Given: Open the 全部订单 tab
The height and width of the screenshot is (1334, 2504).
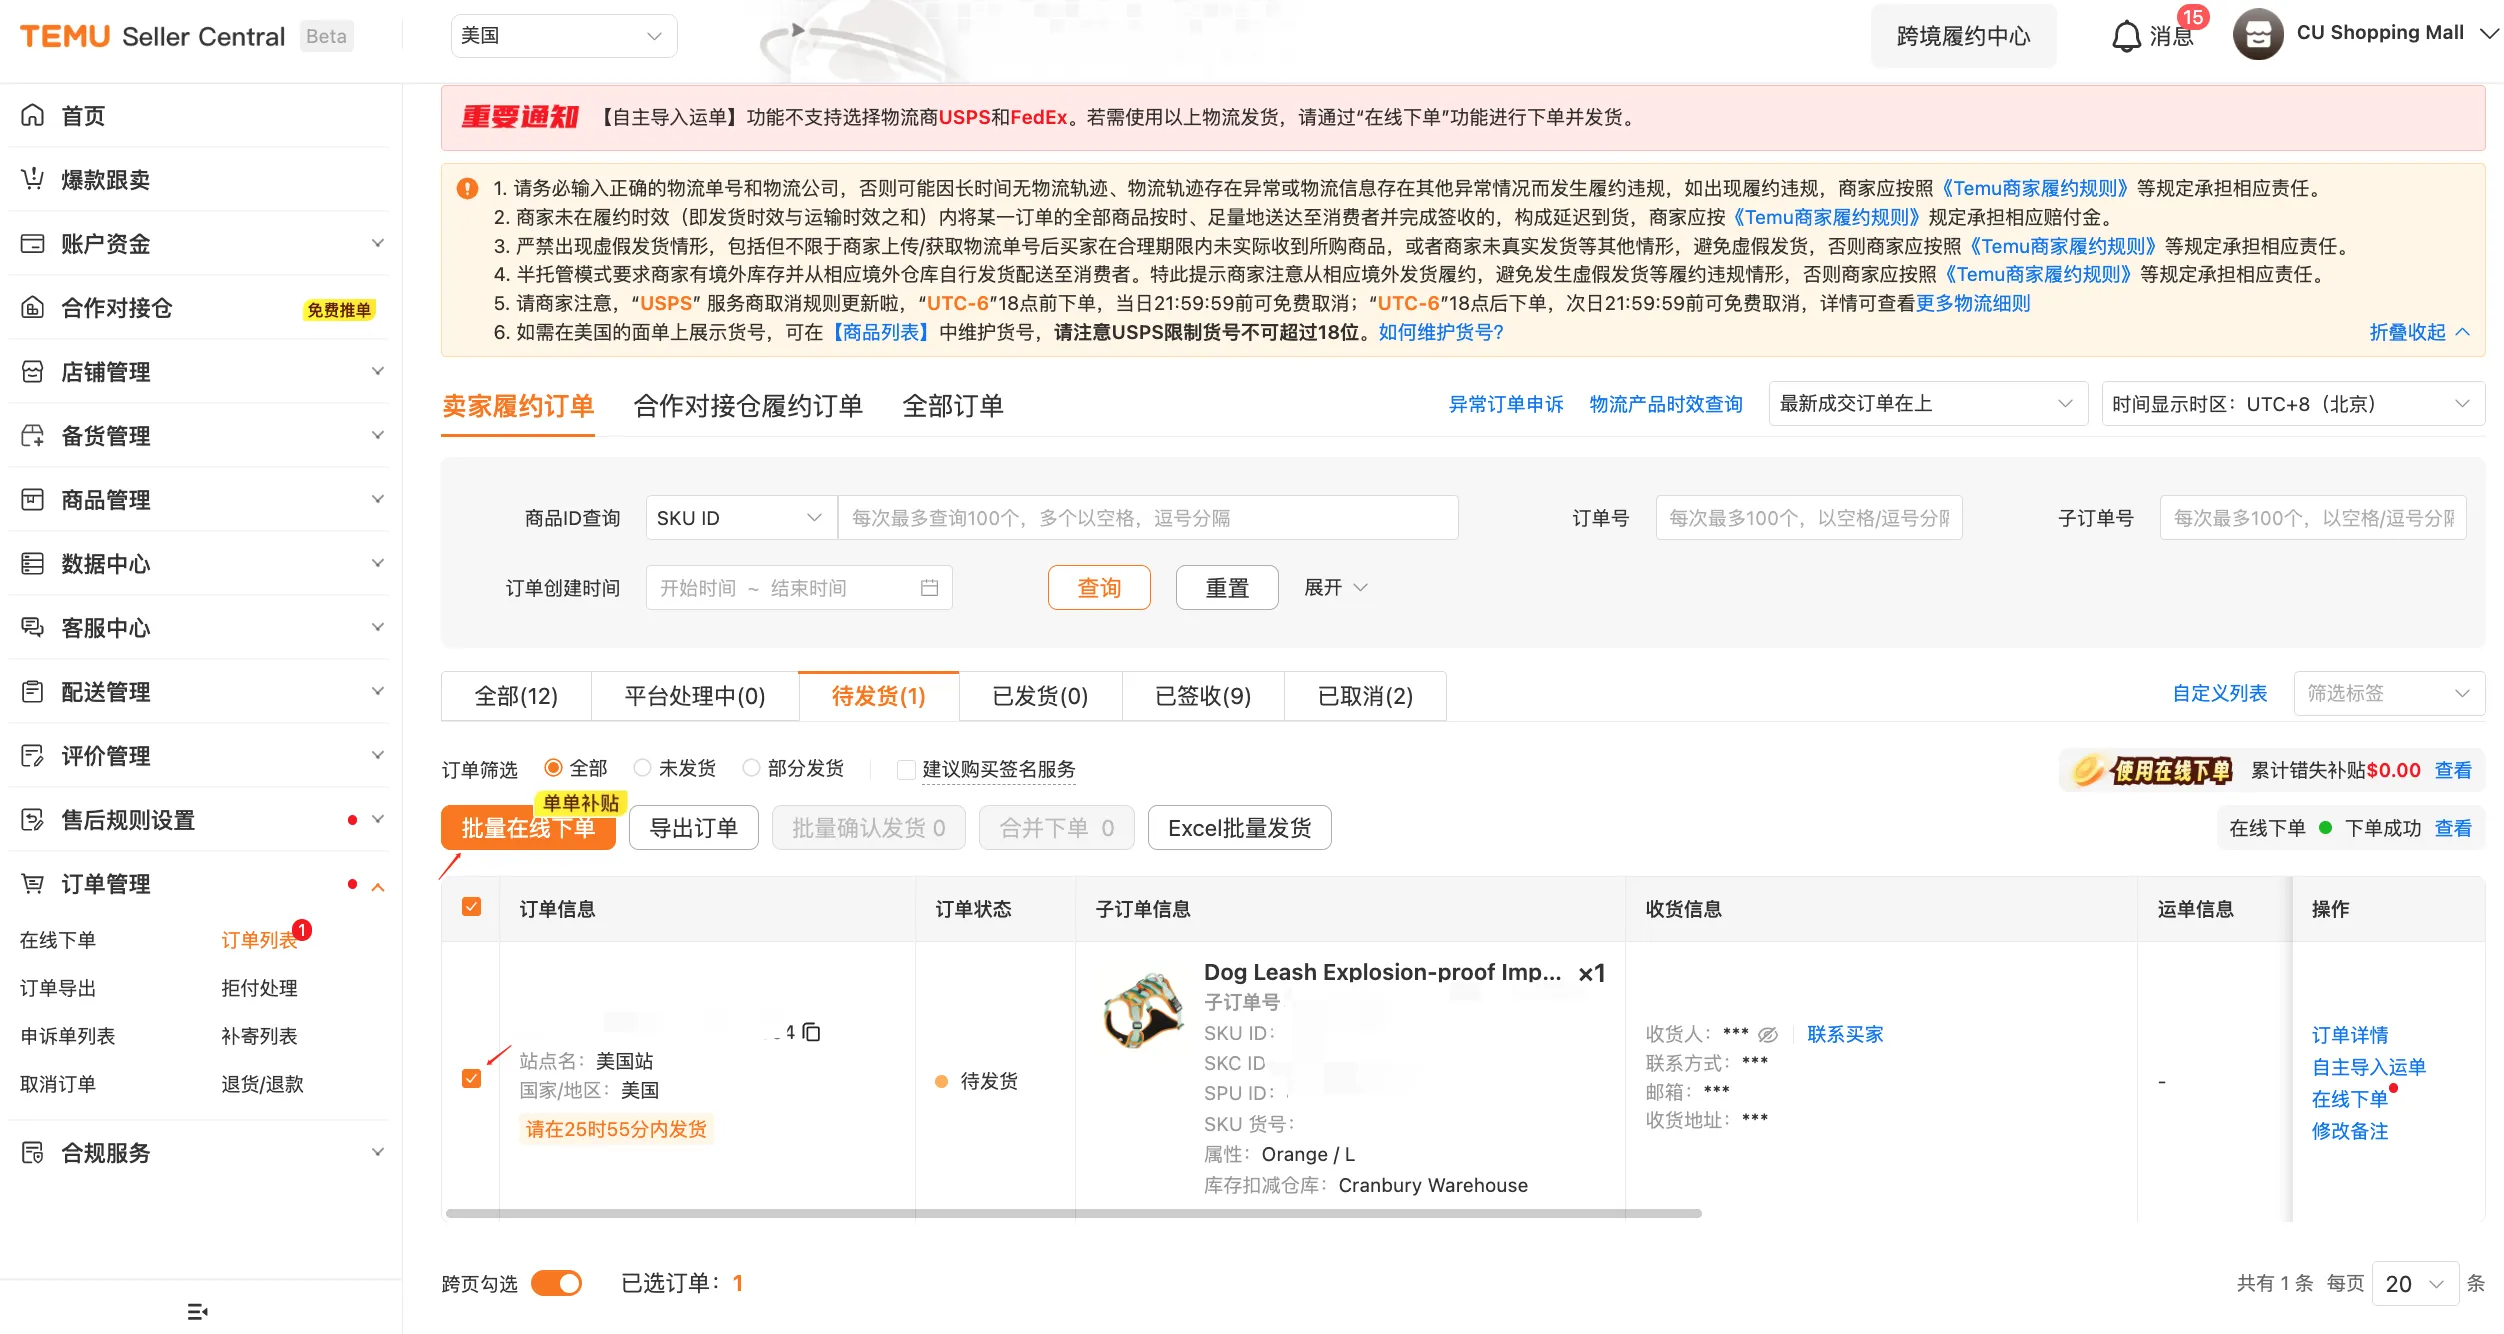Looking at the screenshot, I should (952, 405).
